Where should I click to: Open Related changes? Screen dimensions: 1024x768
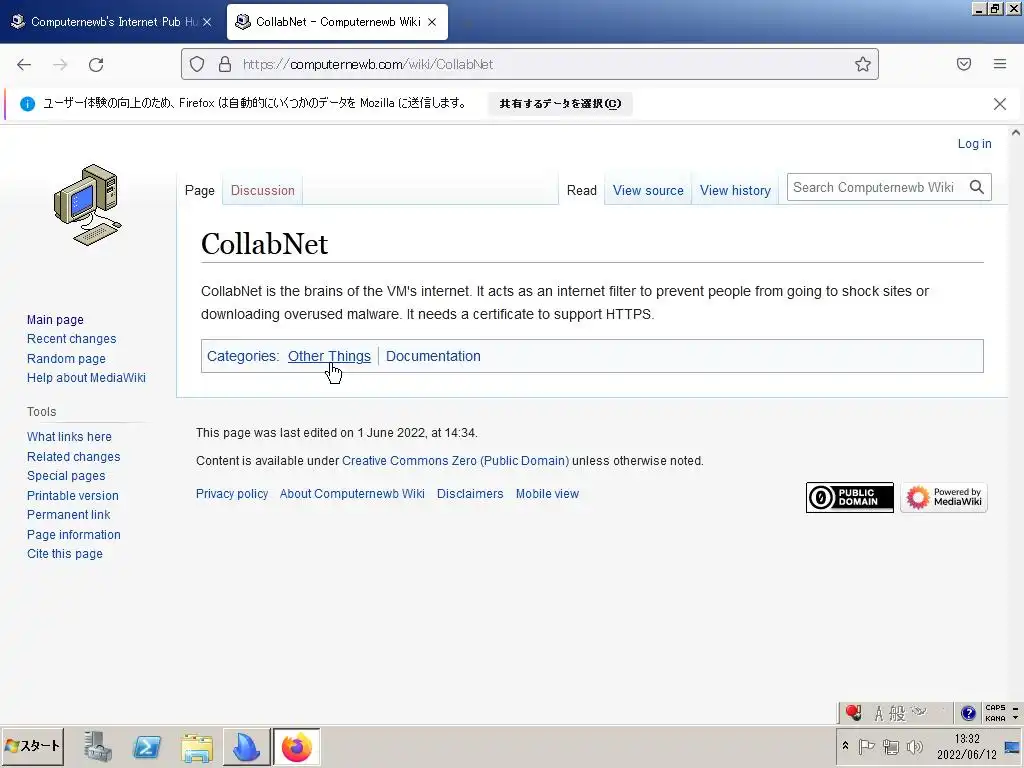pos(74,456)
